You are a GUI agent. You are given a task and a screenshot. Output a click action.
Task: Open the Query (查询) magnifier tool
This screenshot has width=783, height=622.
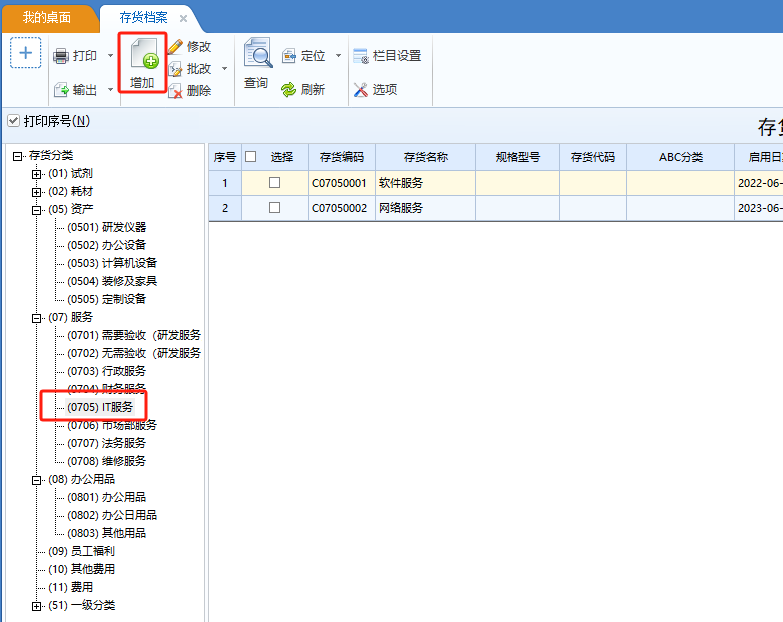(256, 55)
